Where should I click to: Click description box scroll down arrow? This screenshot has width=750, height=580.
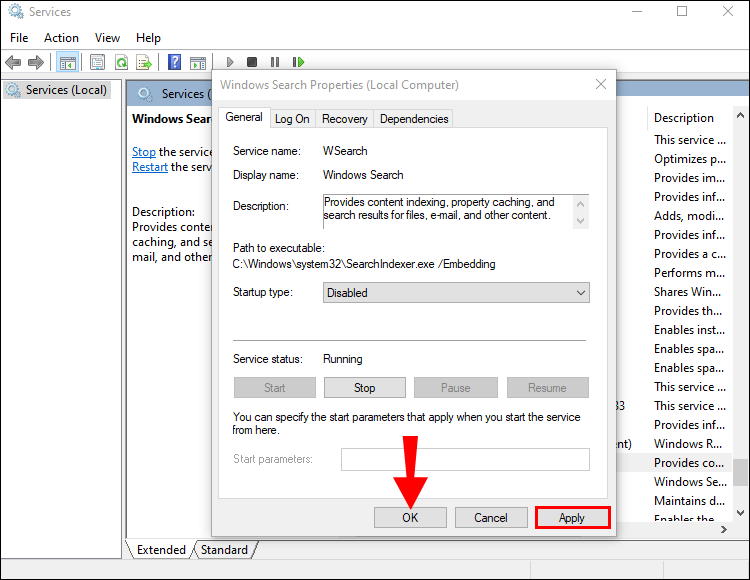[580, 220]
